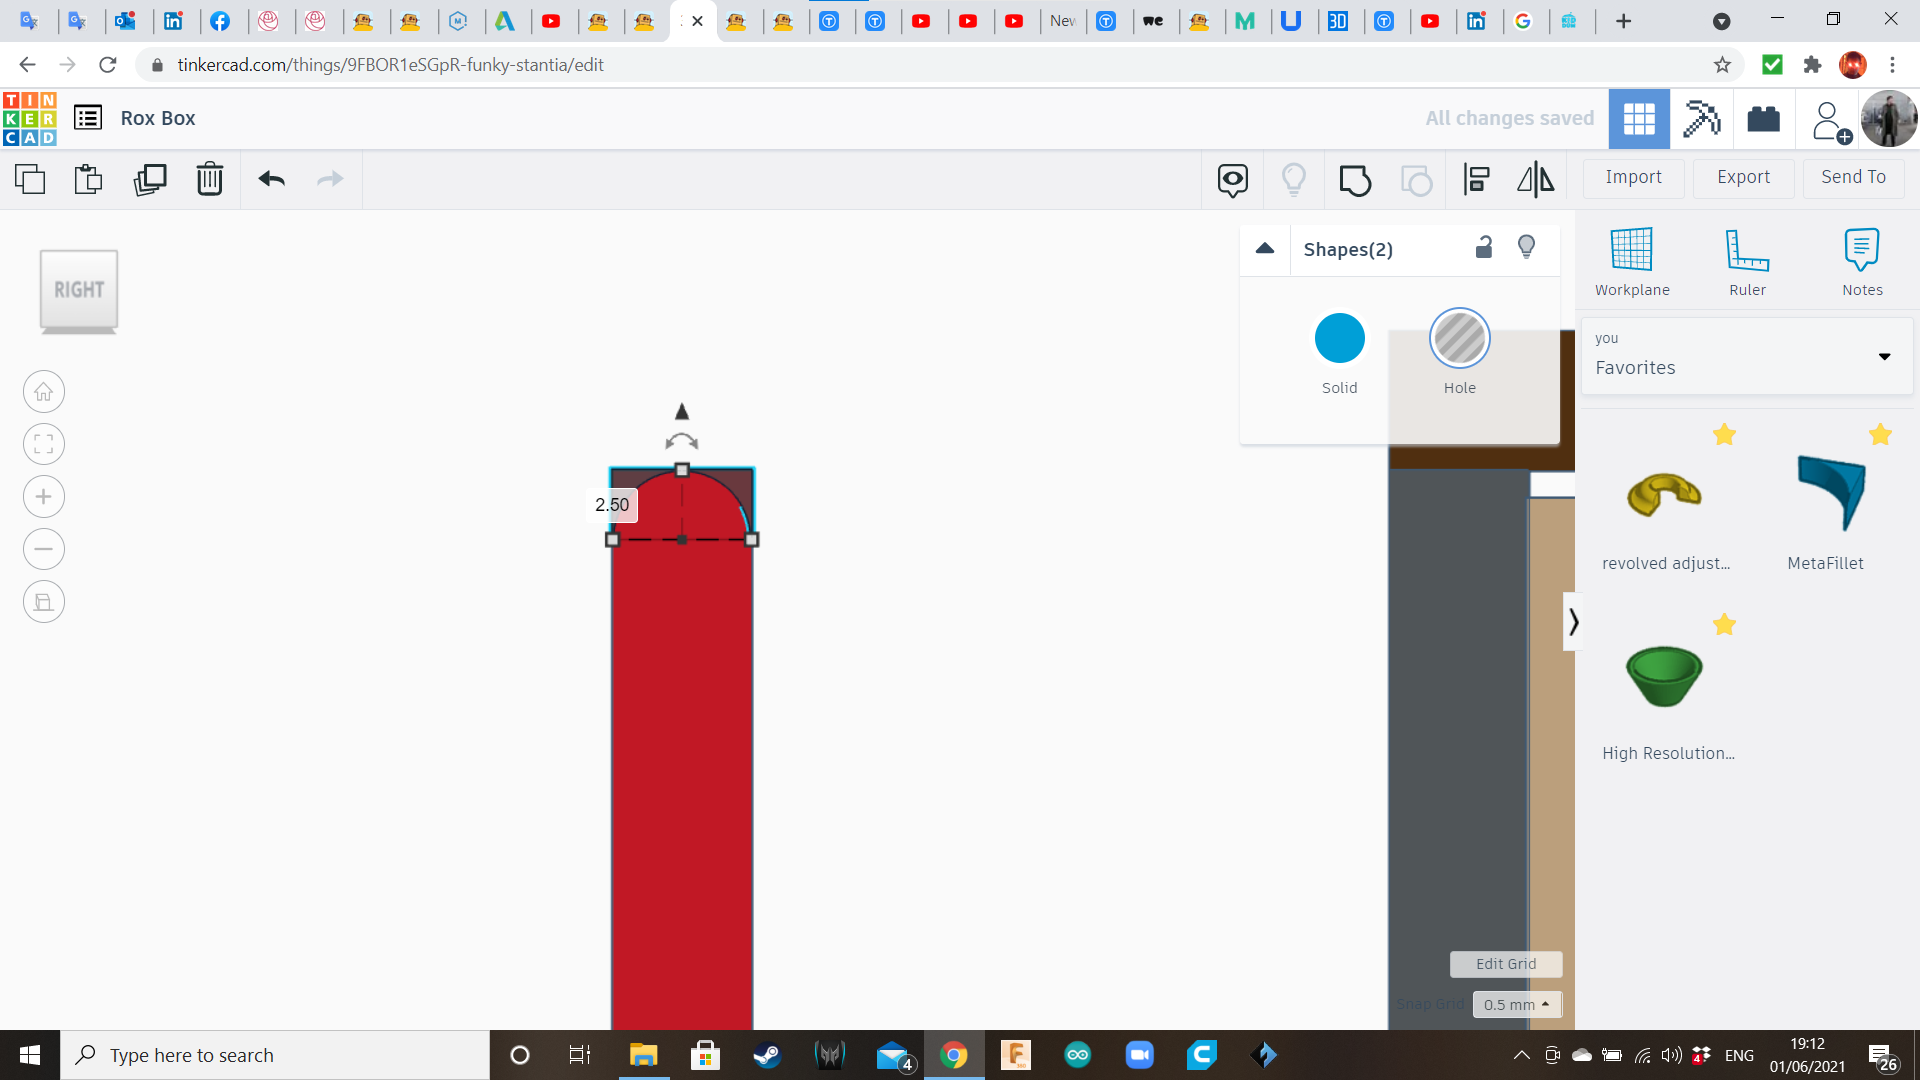Click the Home view icon
This screenshot has width=1920, height=1080.
(x=44, y=392)
